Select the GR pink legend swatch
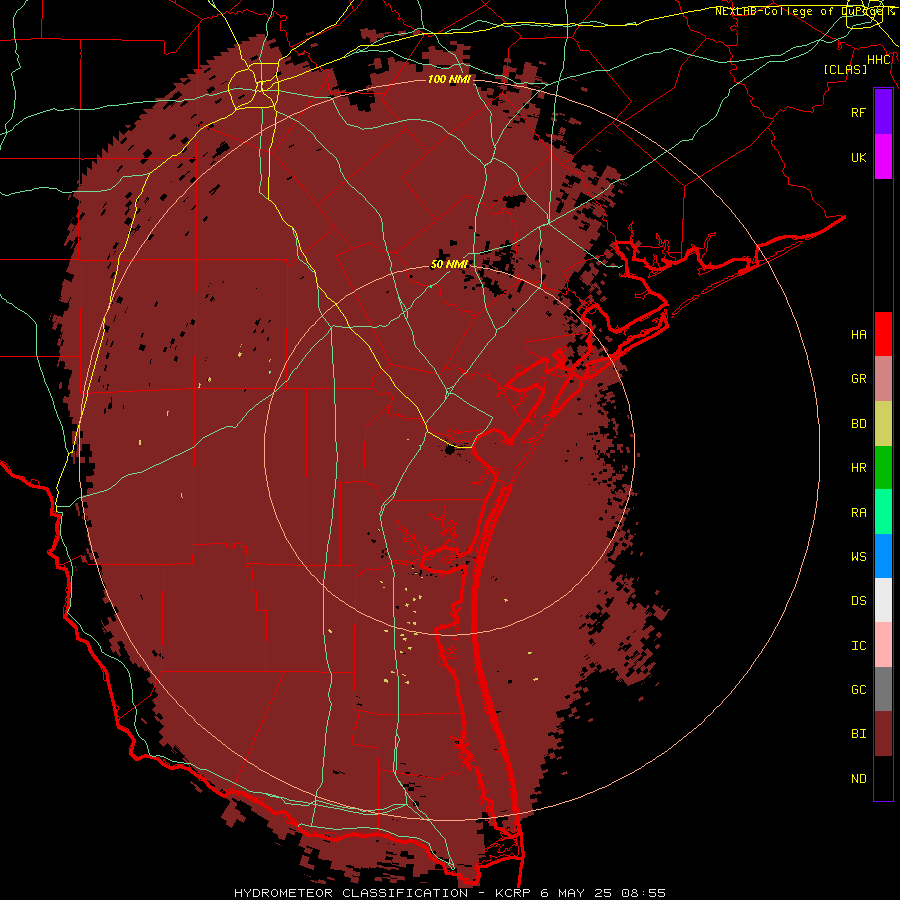 click(883, 378)
